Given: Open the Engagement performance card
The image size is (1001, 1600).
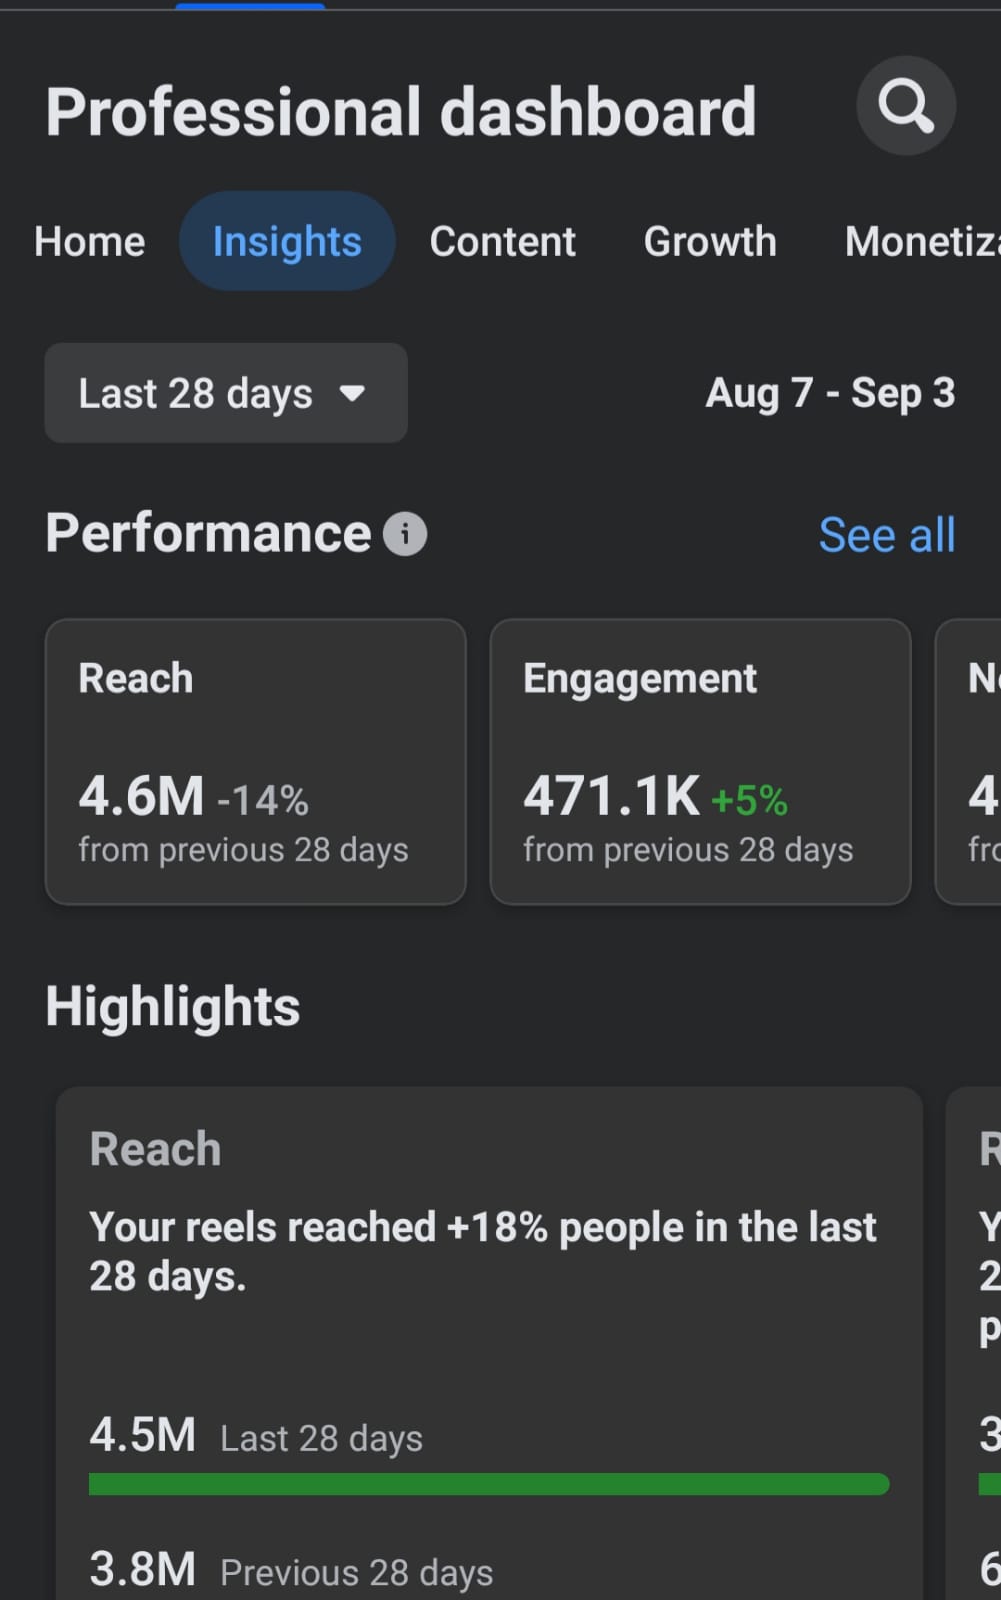Looking at the screenshot, I should tap(700, 762).
